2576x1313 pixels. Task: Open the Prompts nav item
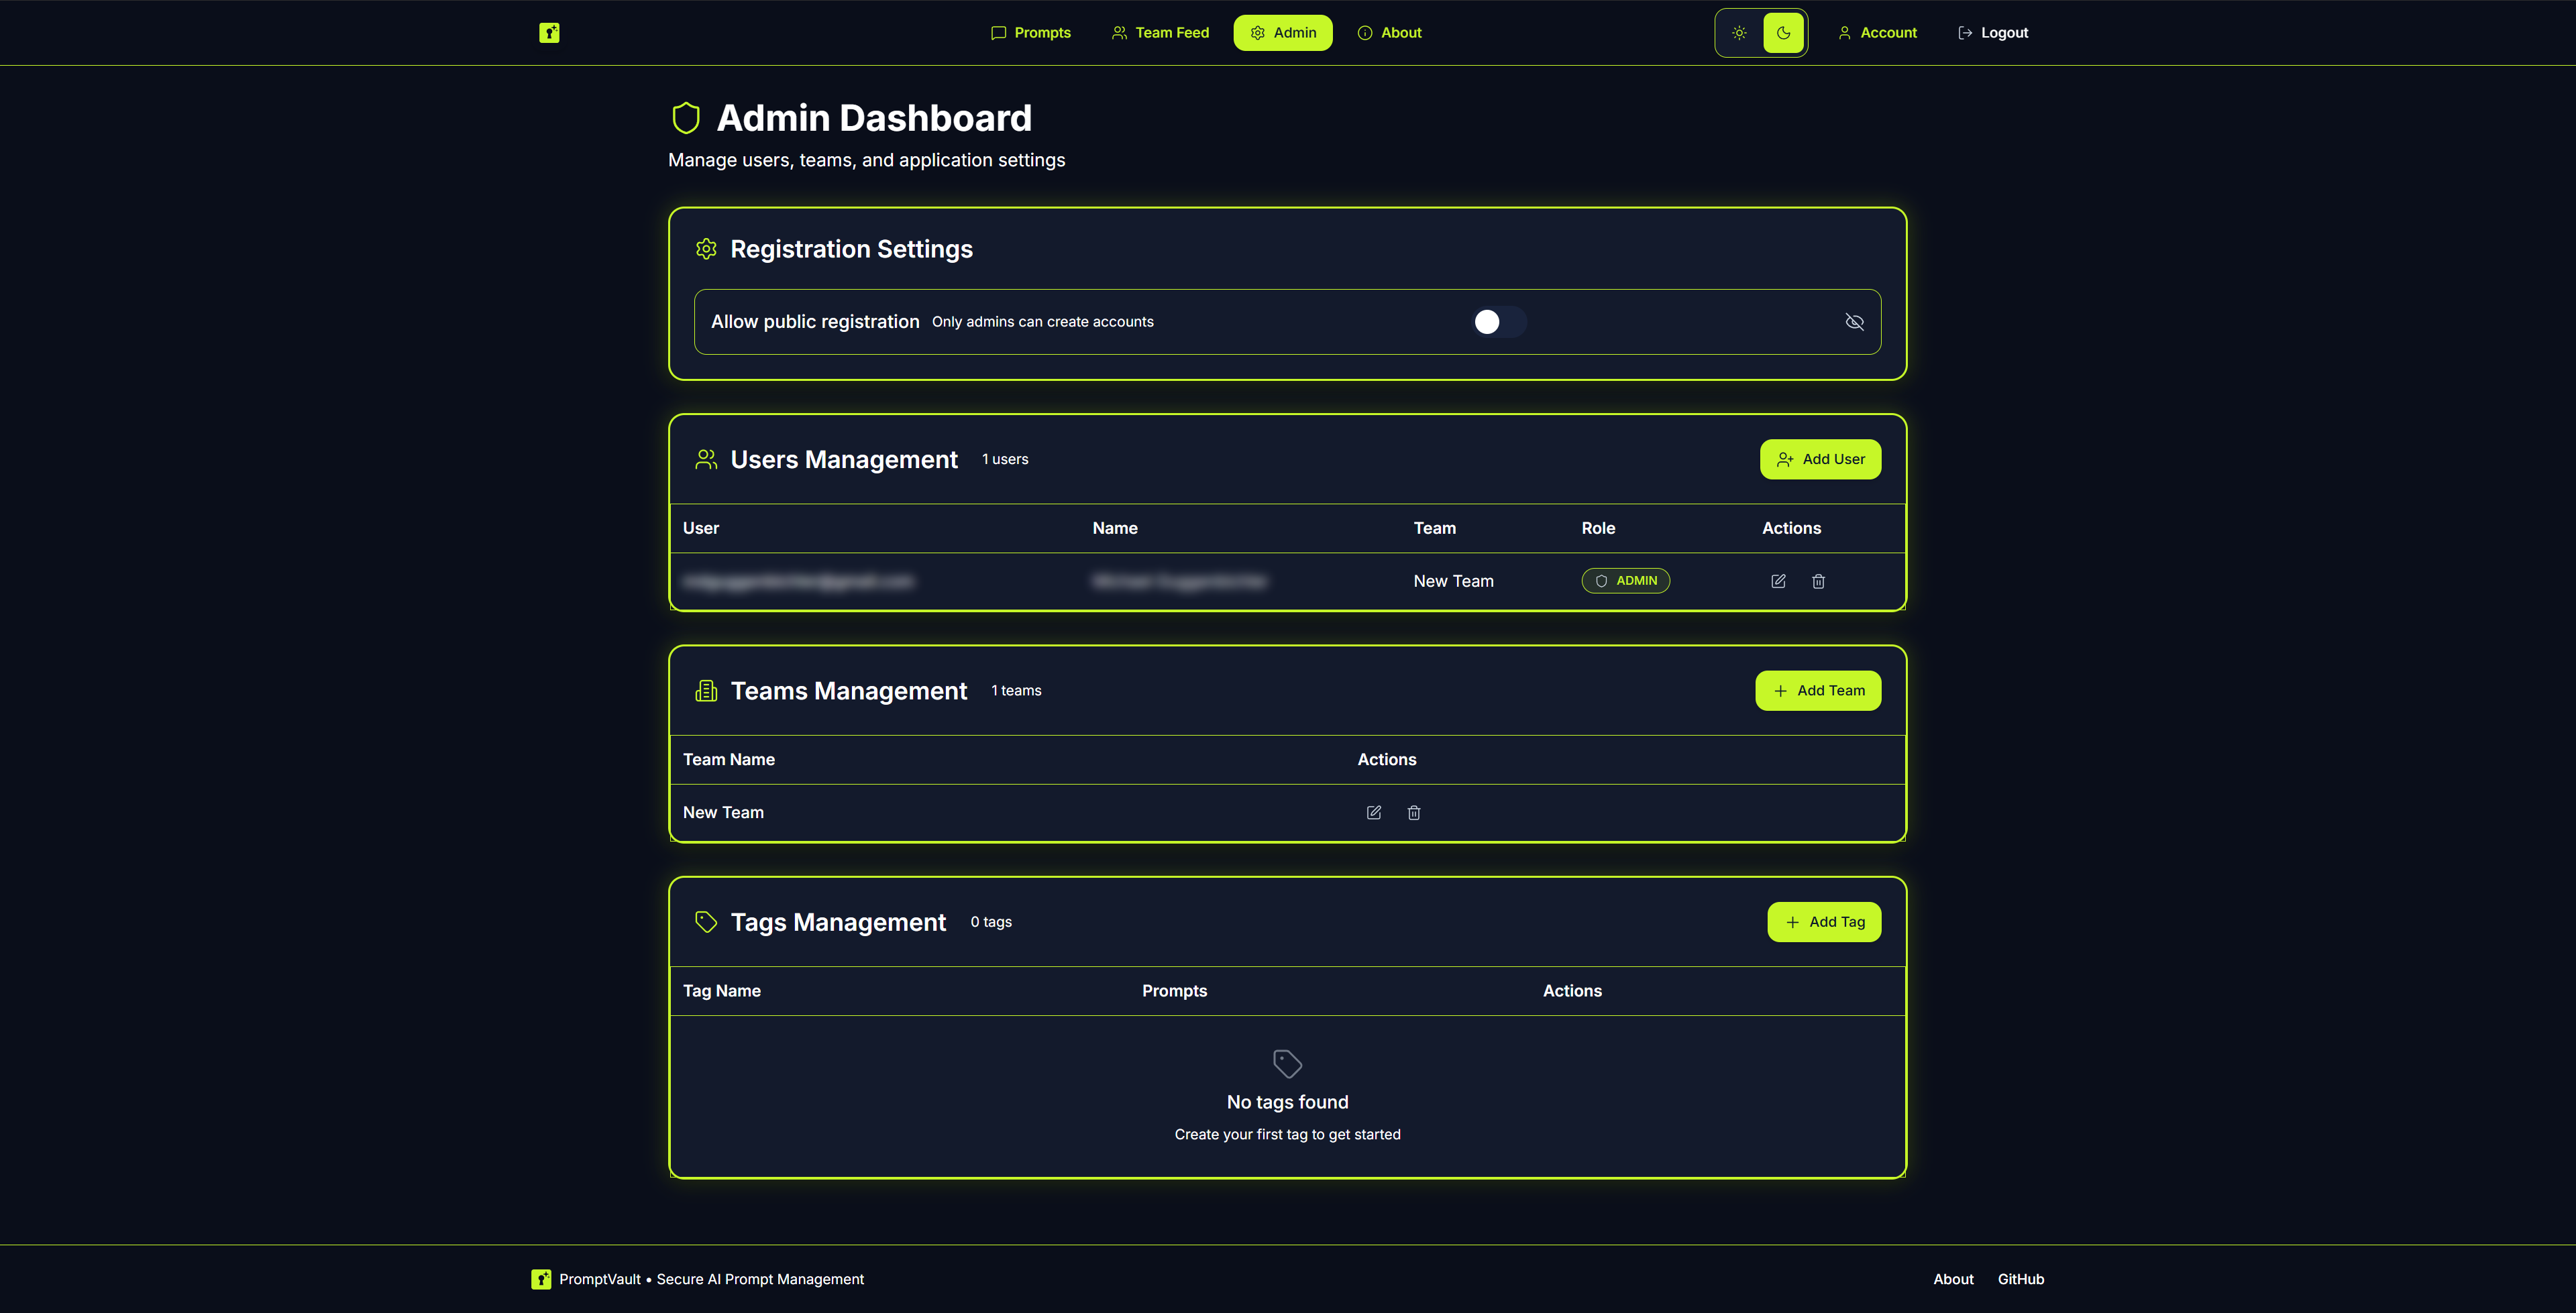tap(1031, 33)
